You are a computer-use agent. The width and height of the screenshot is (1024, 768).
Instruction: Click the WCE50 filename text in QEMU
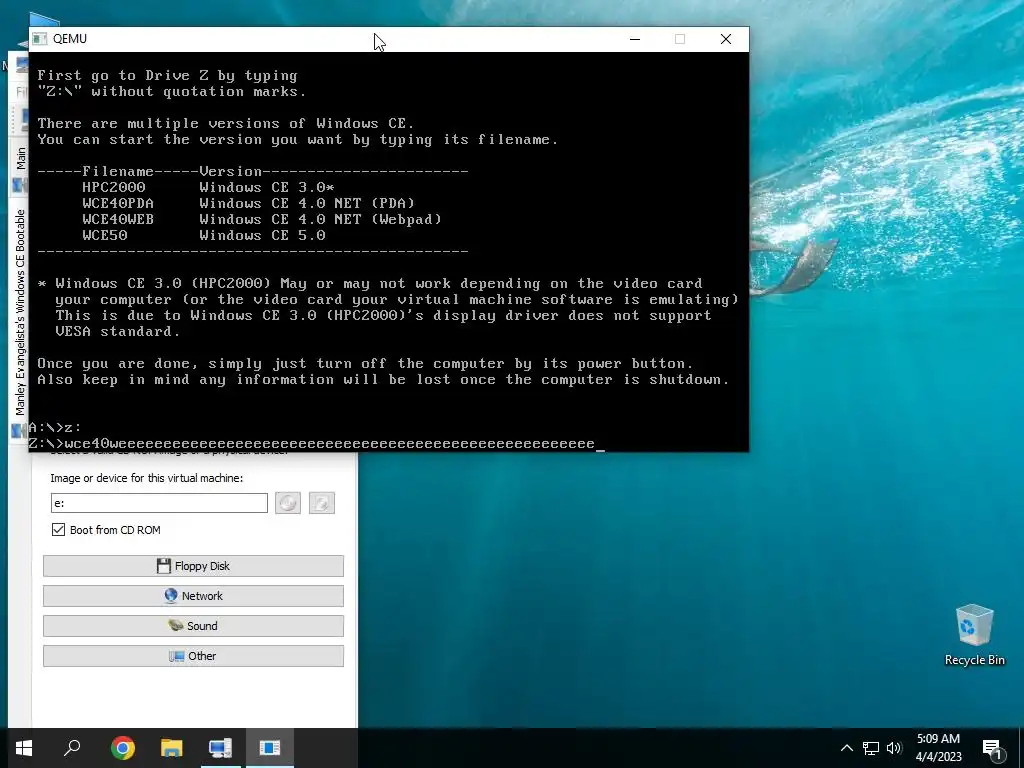[x=104, y=235]
